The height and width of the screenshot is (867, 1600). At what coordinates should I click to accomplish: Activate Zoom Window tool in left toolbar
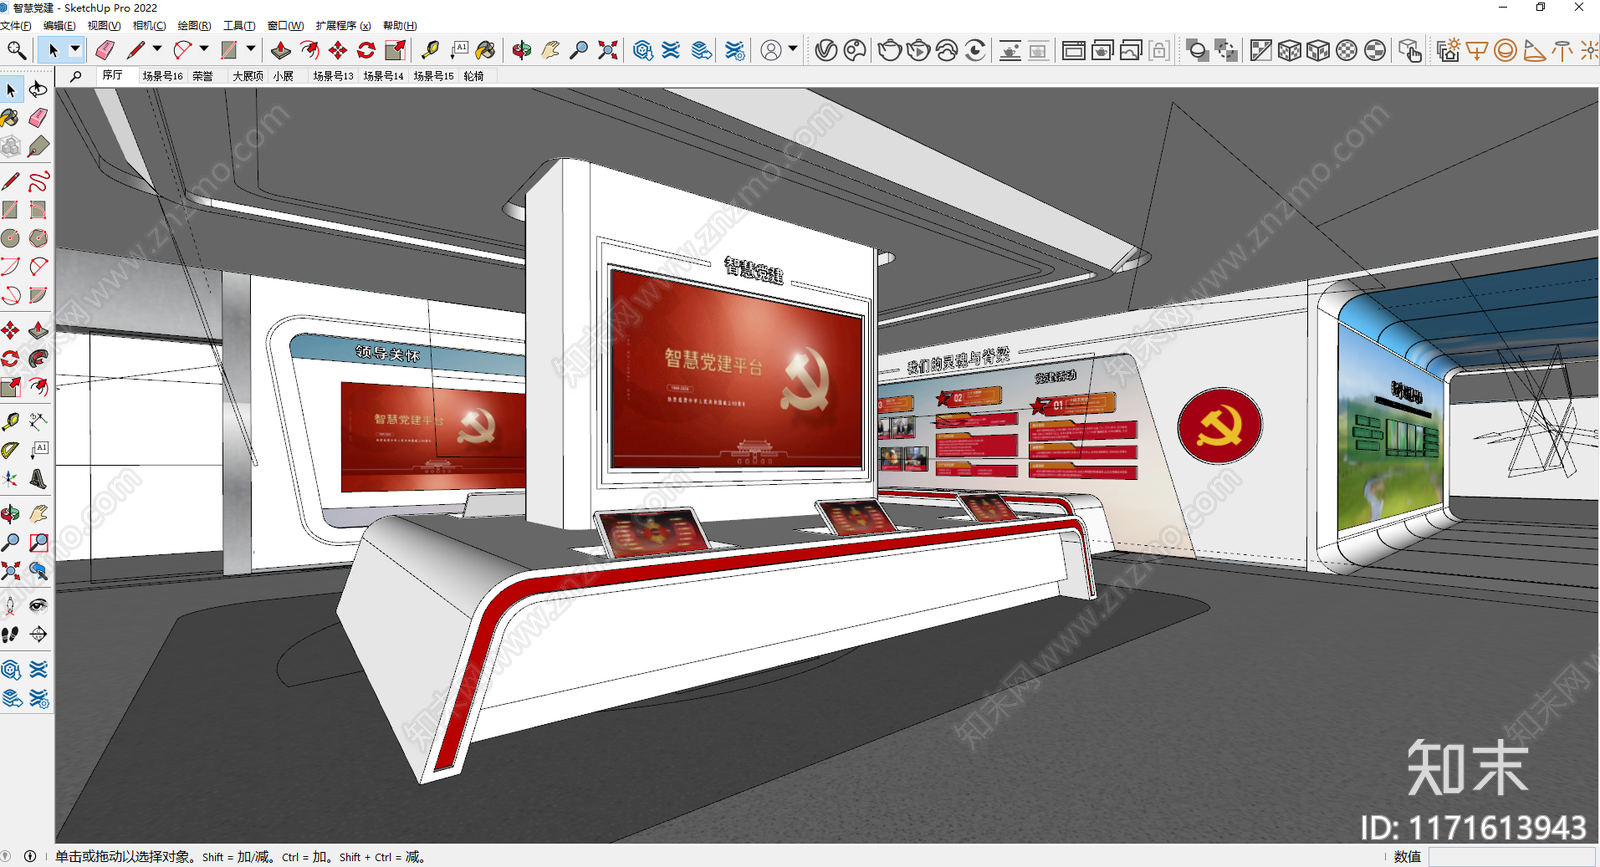tap(38, 542)
